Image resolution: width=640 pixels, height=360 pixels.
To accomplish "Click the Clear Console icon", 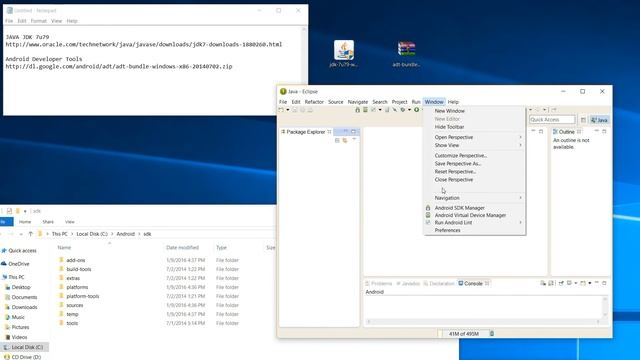I will [x=543, y=283].
